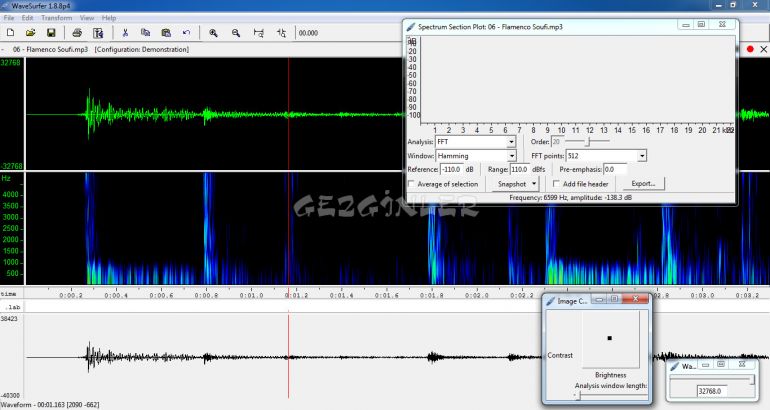This screenshot has height=410, width=770.
Task: Check the Add file header option
Action: click(x=556, y=184)
